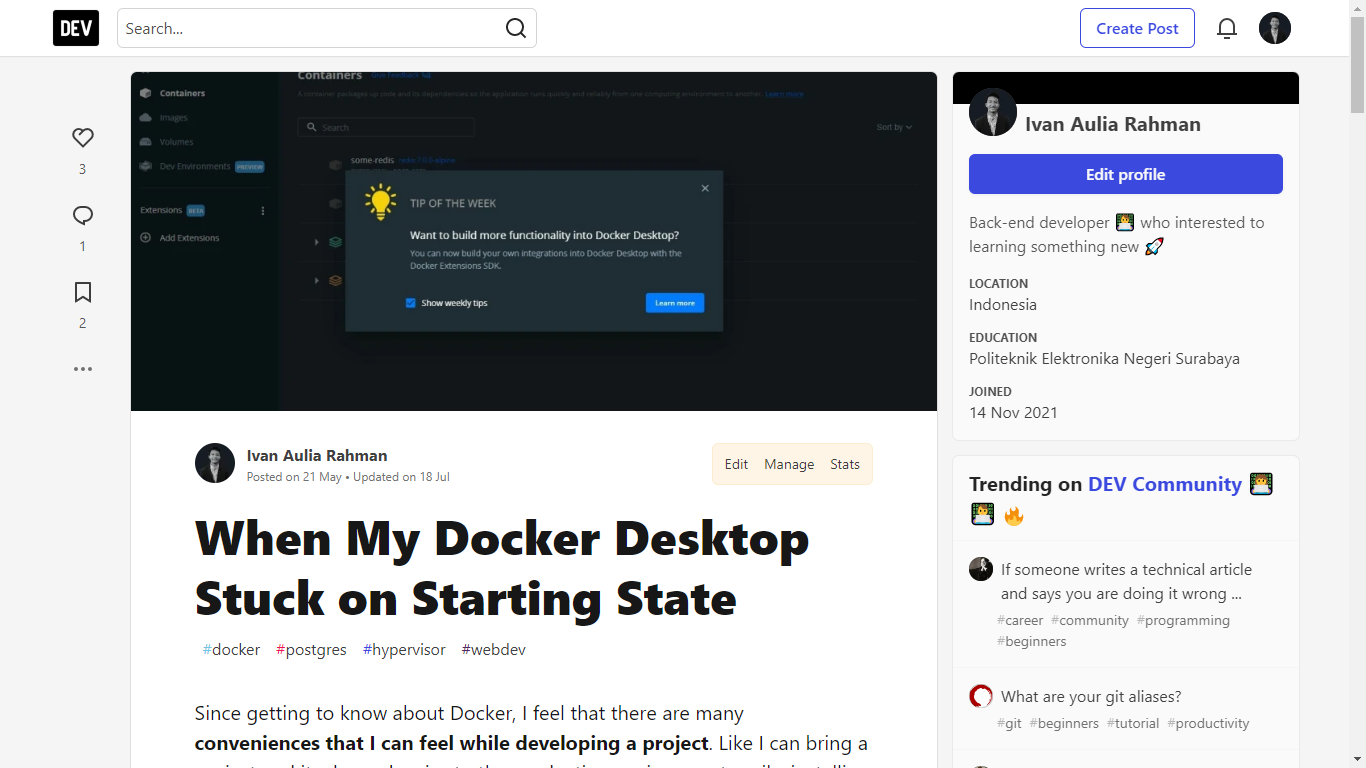Open notifications bell icon
The height and width of the screenshot is (768, 1366).
coord(1227,28)
